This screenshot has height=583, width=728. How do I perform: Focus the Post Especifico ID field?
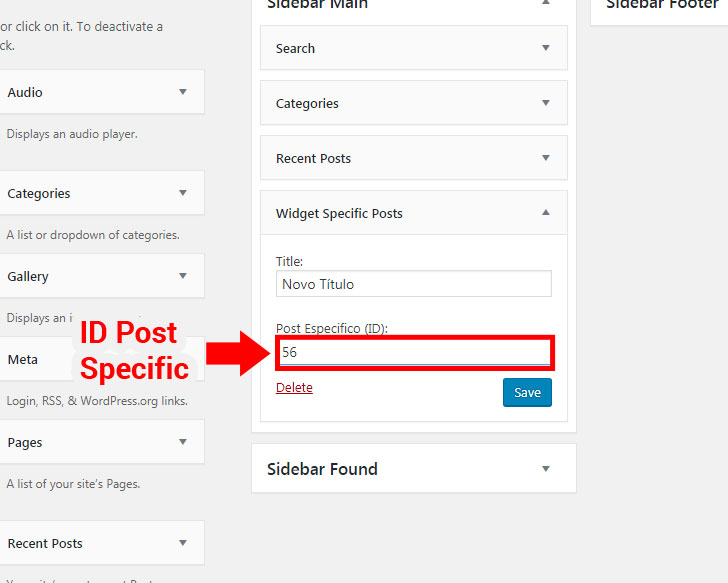click(415, 352)
